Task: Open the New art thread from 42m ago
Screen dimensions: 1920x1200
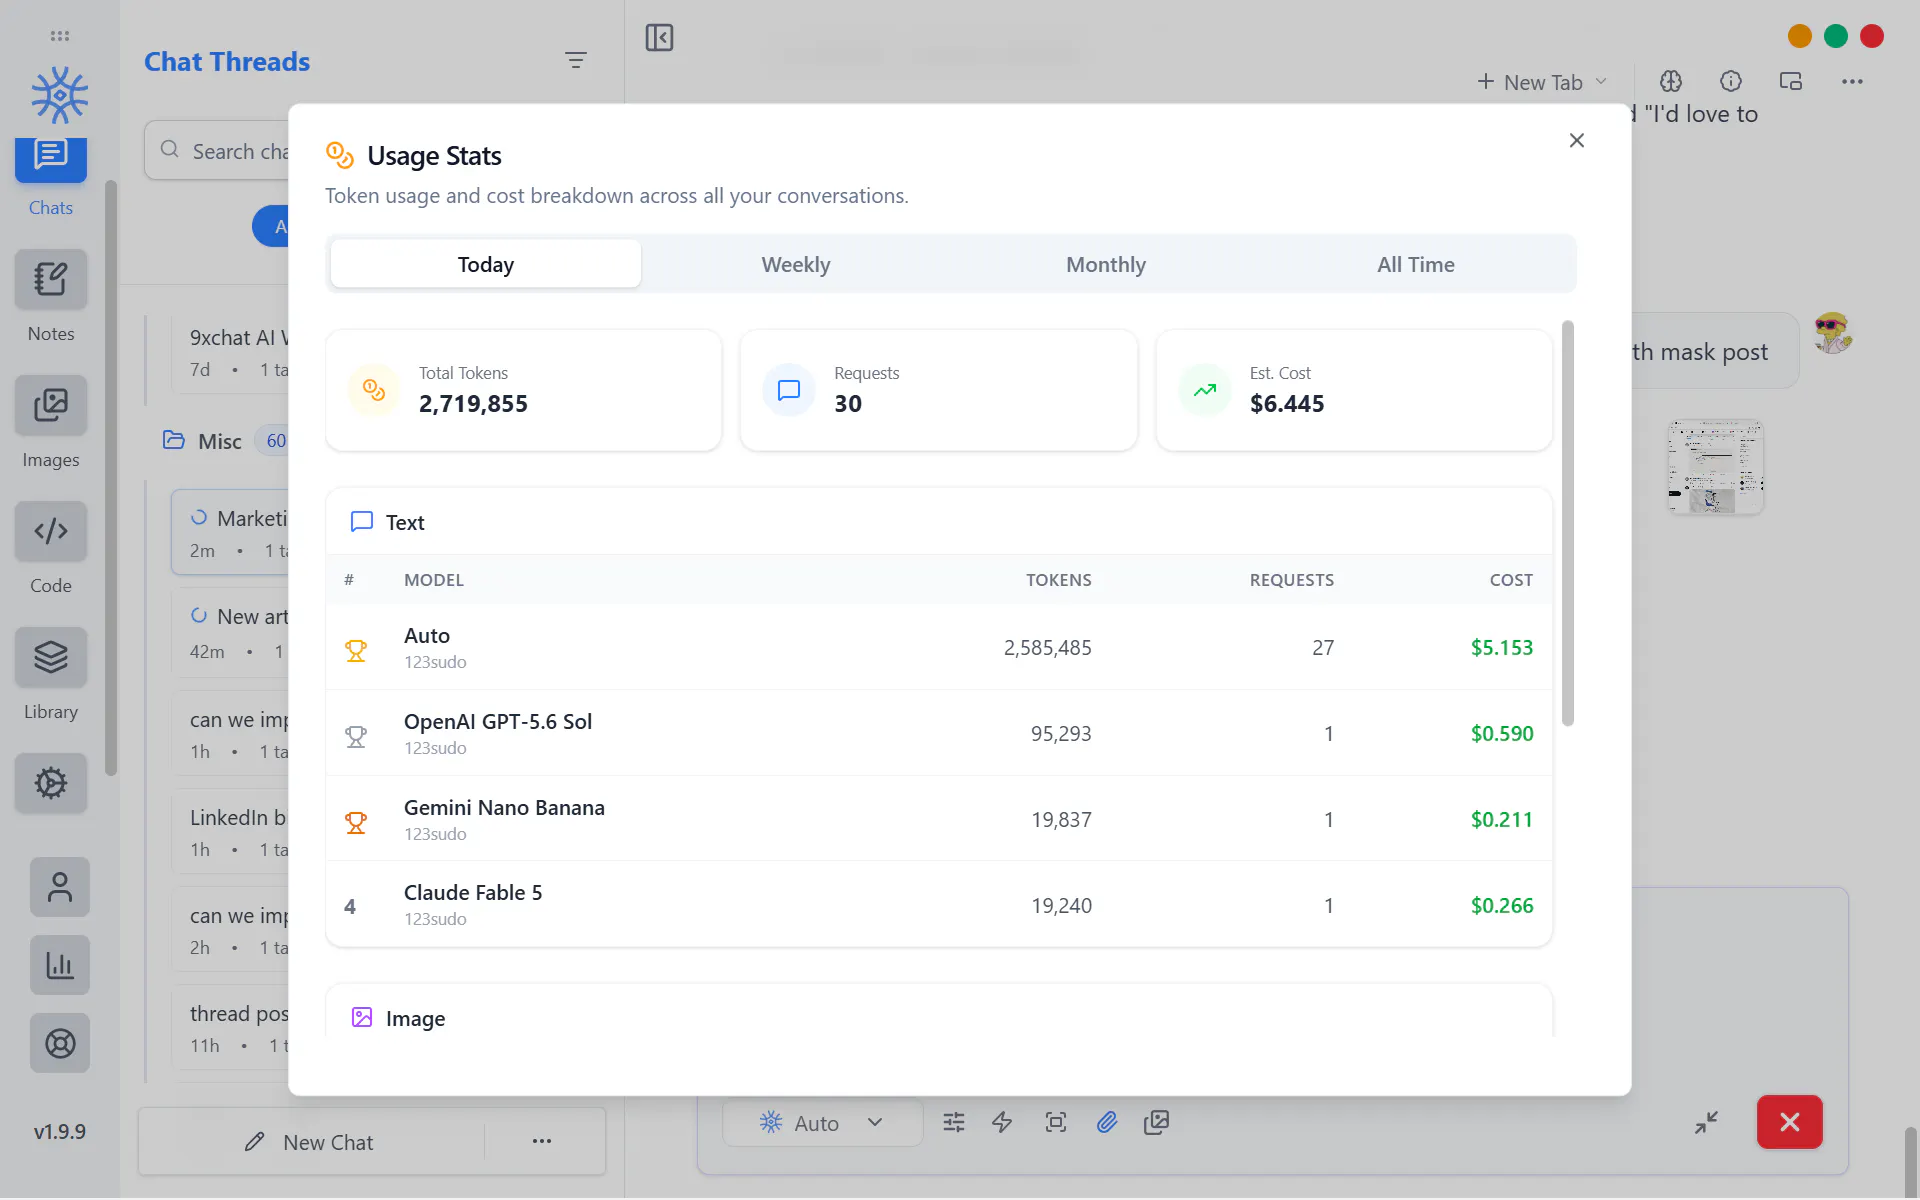Action: click(232, 633)
